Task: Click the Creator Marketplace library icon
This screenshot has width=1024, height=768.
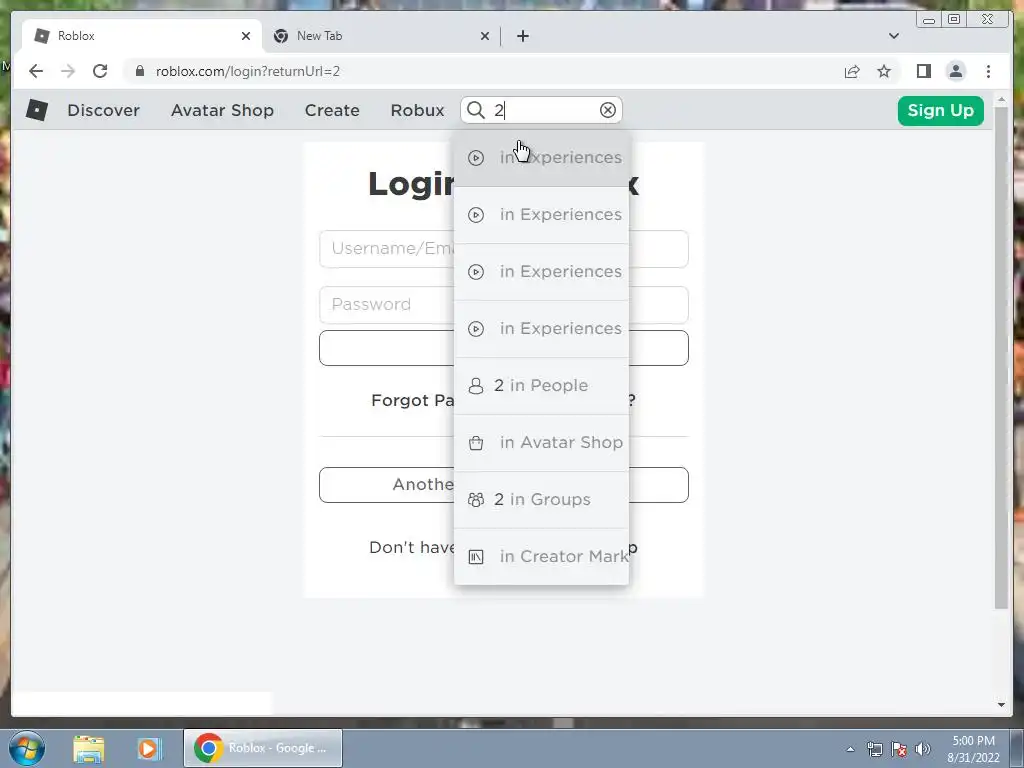Action: click(476, 556)
